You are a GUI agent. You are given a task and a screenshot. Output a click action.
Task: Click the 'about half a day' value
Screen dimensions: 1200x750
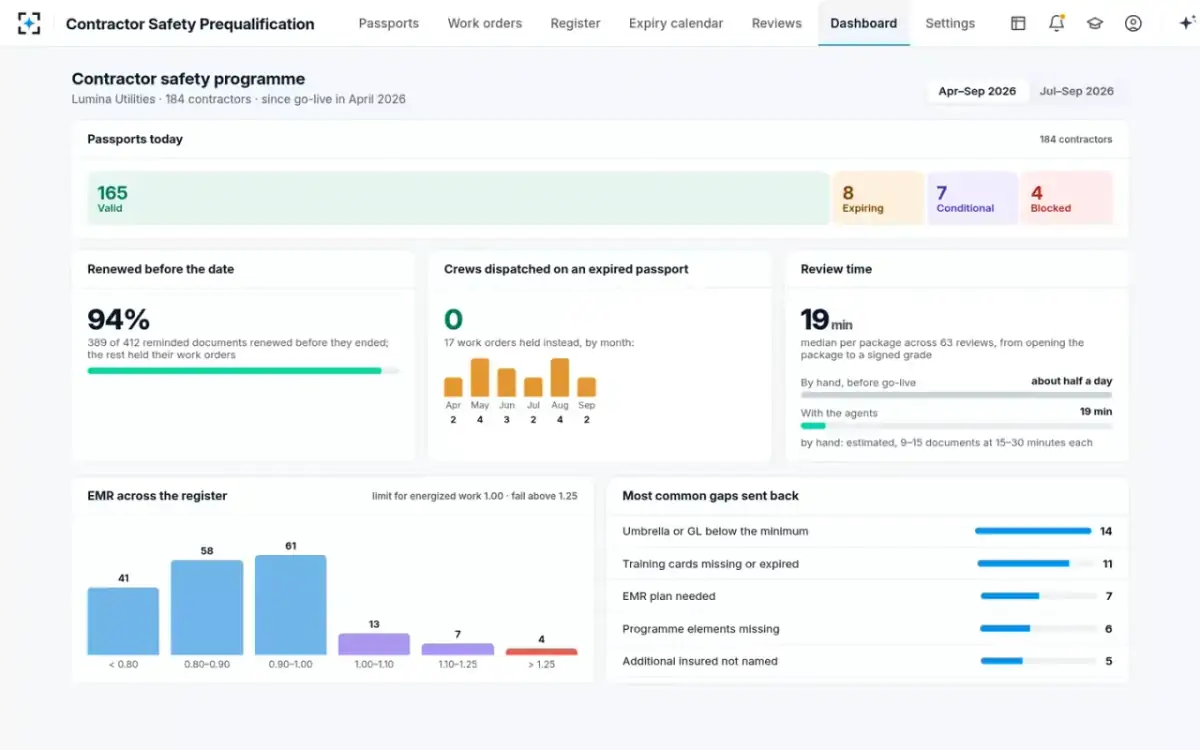pyautogui.click(x=1072, y=382)
